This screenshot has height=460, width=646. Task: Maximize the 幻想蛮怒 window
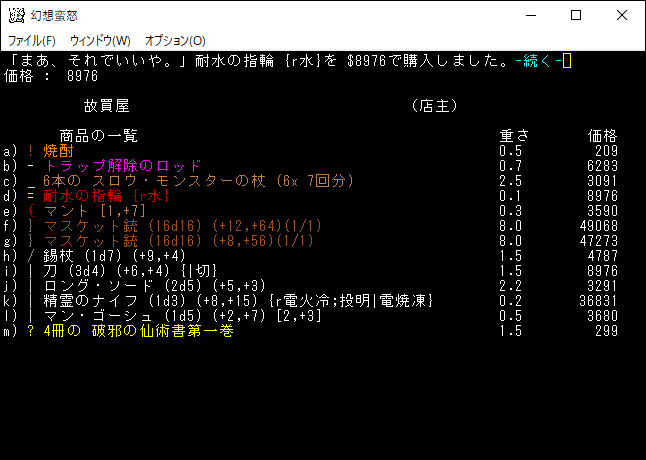(x=576, y=15)
